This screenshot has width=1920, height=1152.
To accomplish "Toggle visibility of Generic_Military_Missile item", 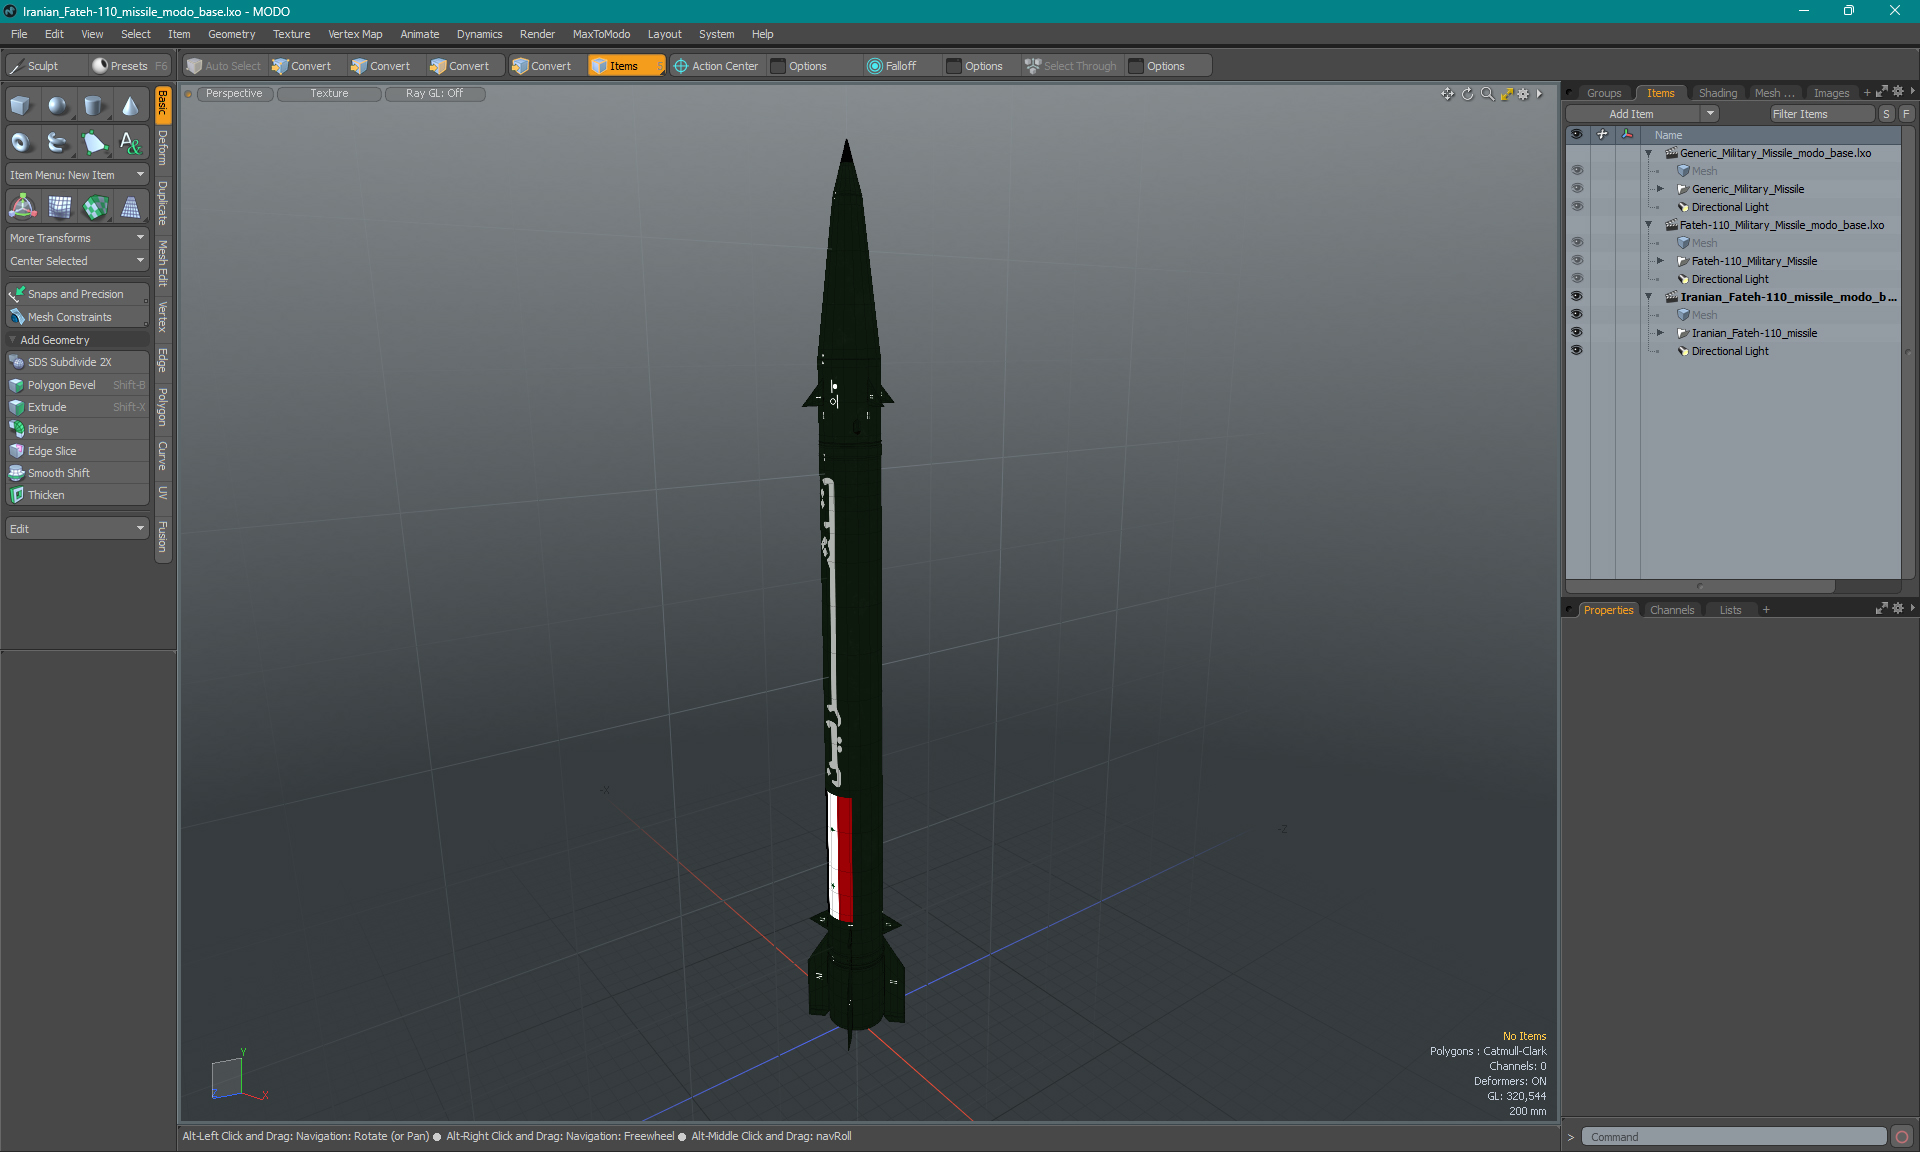I will click(x=1576, y=189).
